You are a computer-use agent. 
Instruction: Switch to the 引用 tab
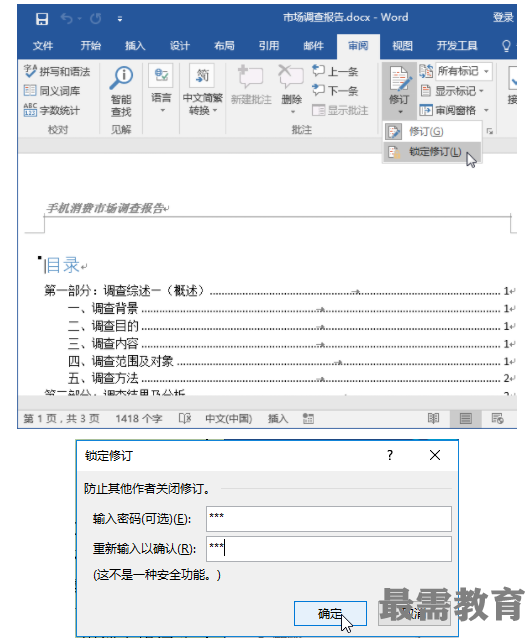point(269,46)
